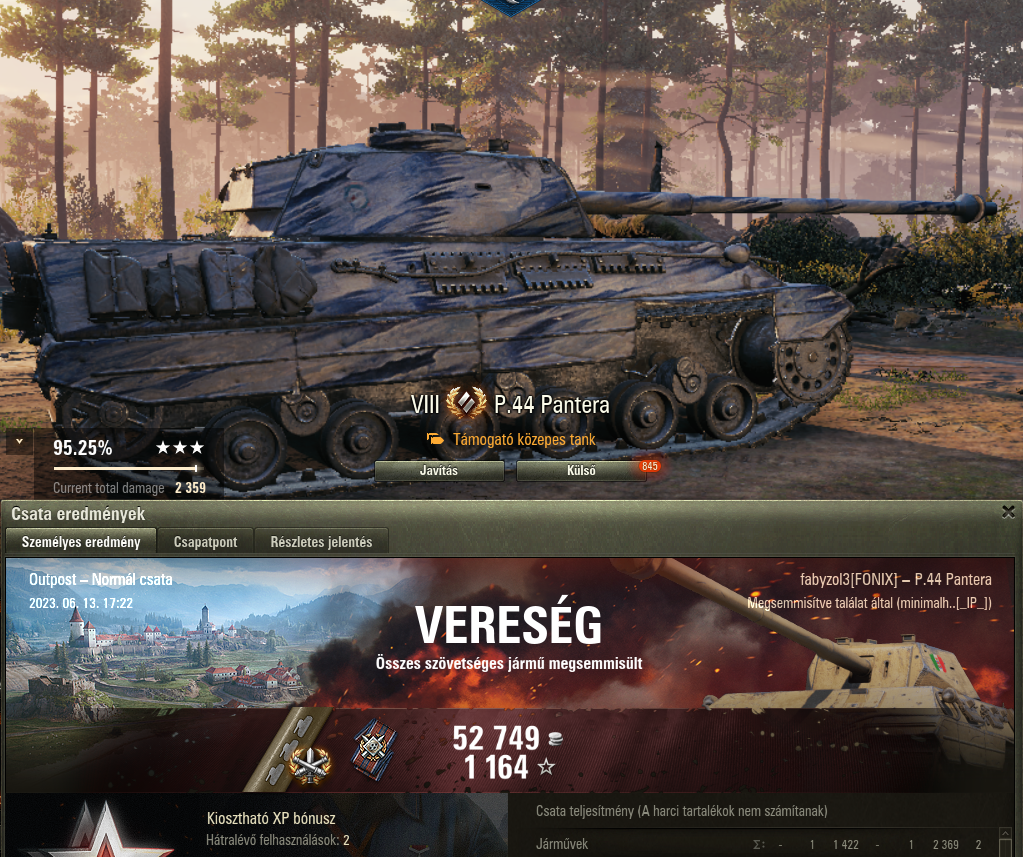1023x857 pixels.
Task: Open the Részletes jelentés tab
Action: click(x=322, y=542)
